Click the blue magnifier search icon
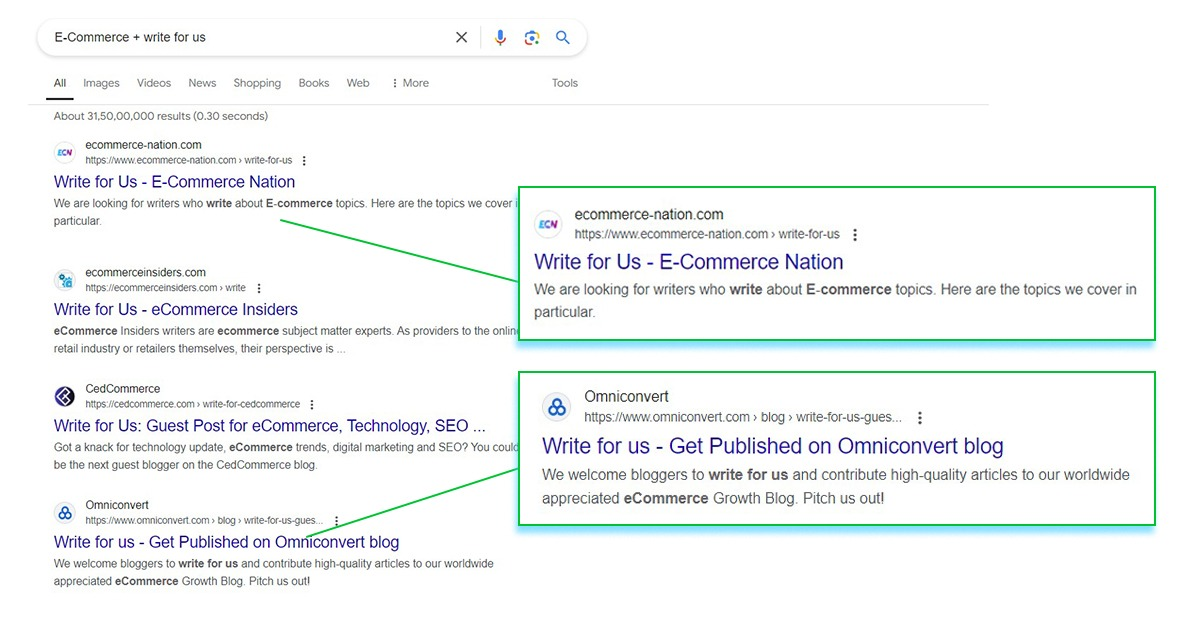 click(563, 38)
